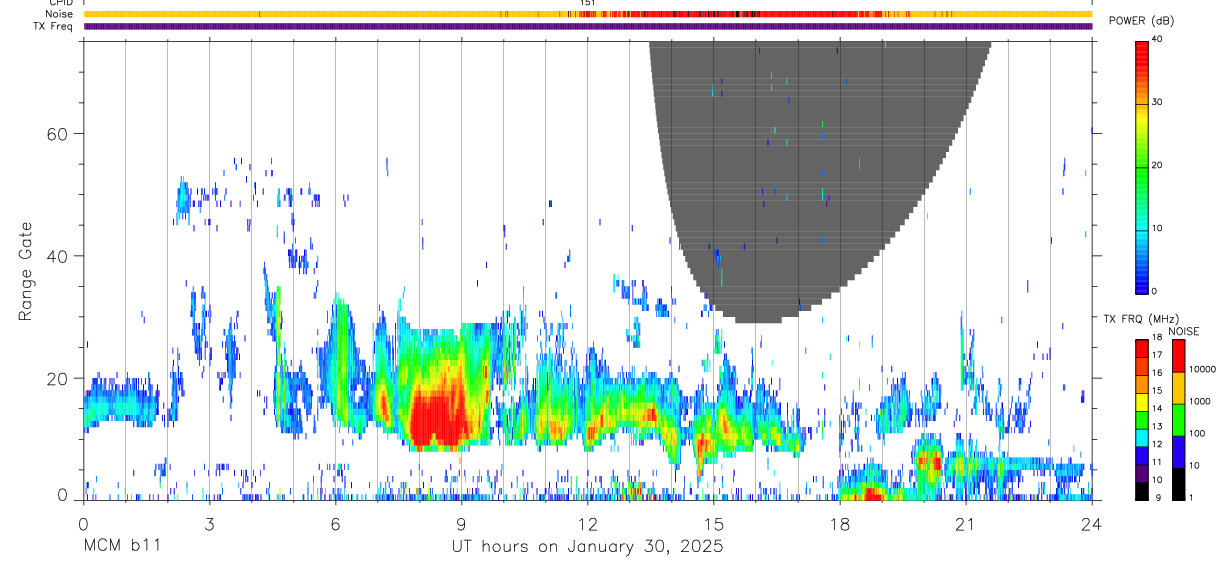Select the "18" tick on the UT hours axis

point(839,524)
